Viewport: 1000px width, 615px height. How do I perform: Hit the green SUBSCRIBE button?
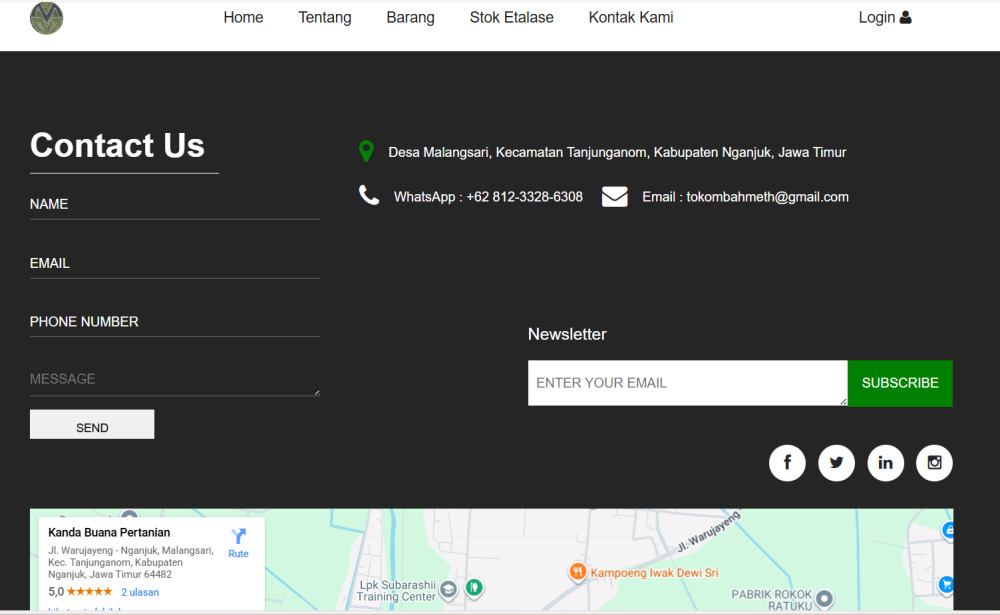900,383
